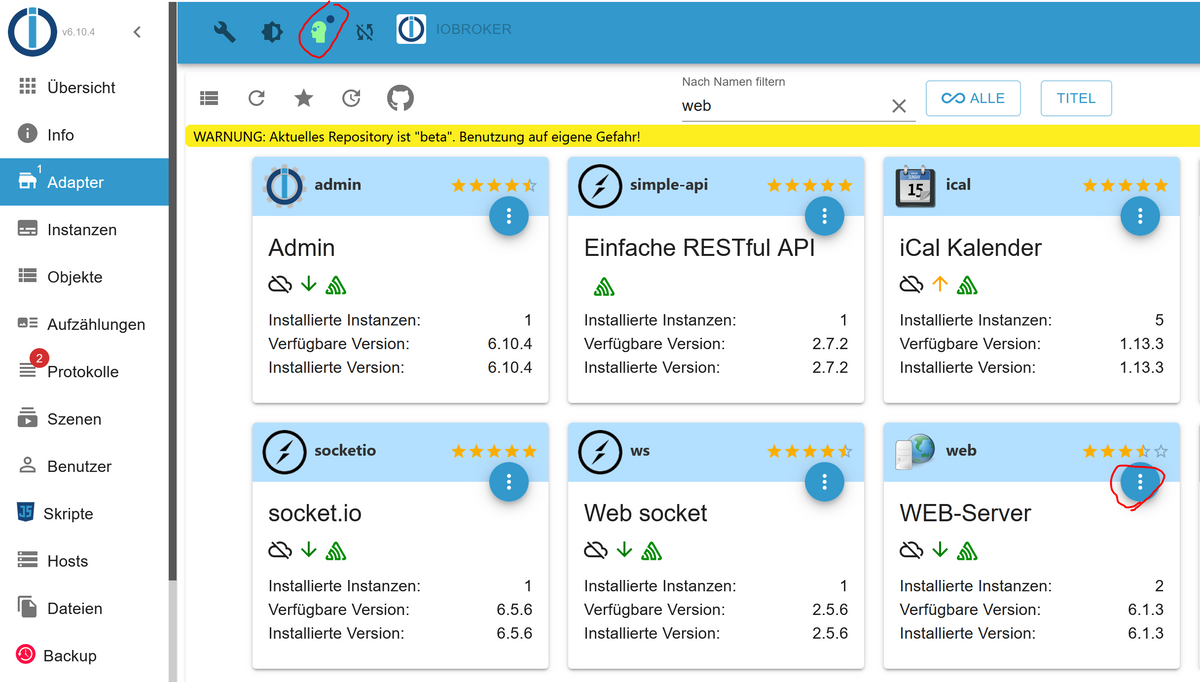
Task: Reload the adapter list with circular arrow
Action: (256, 98)
